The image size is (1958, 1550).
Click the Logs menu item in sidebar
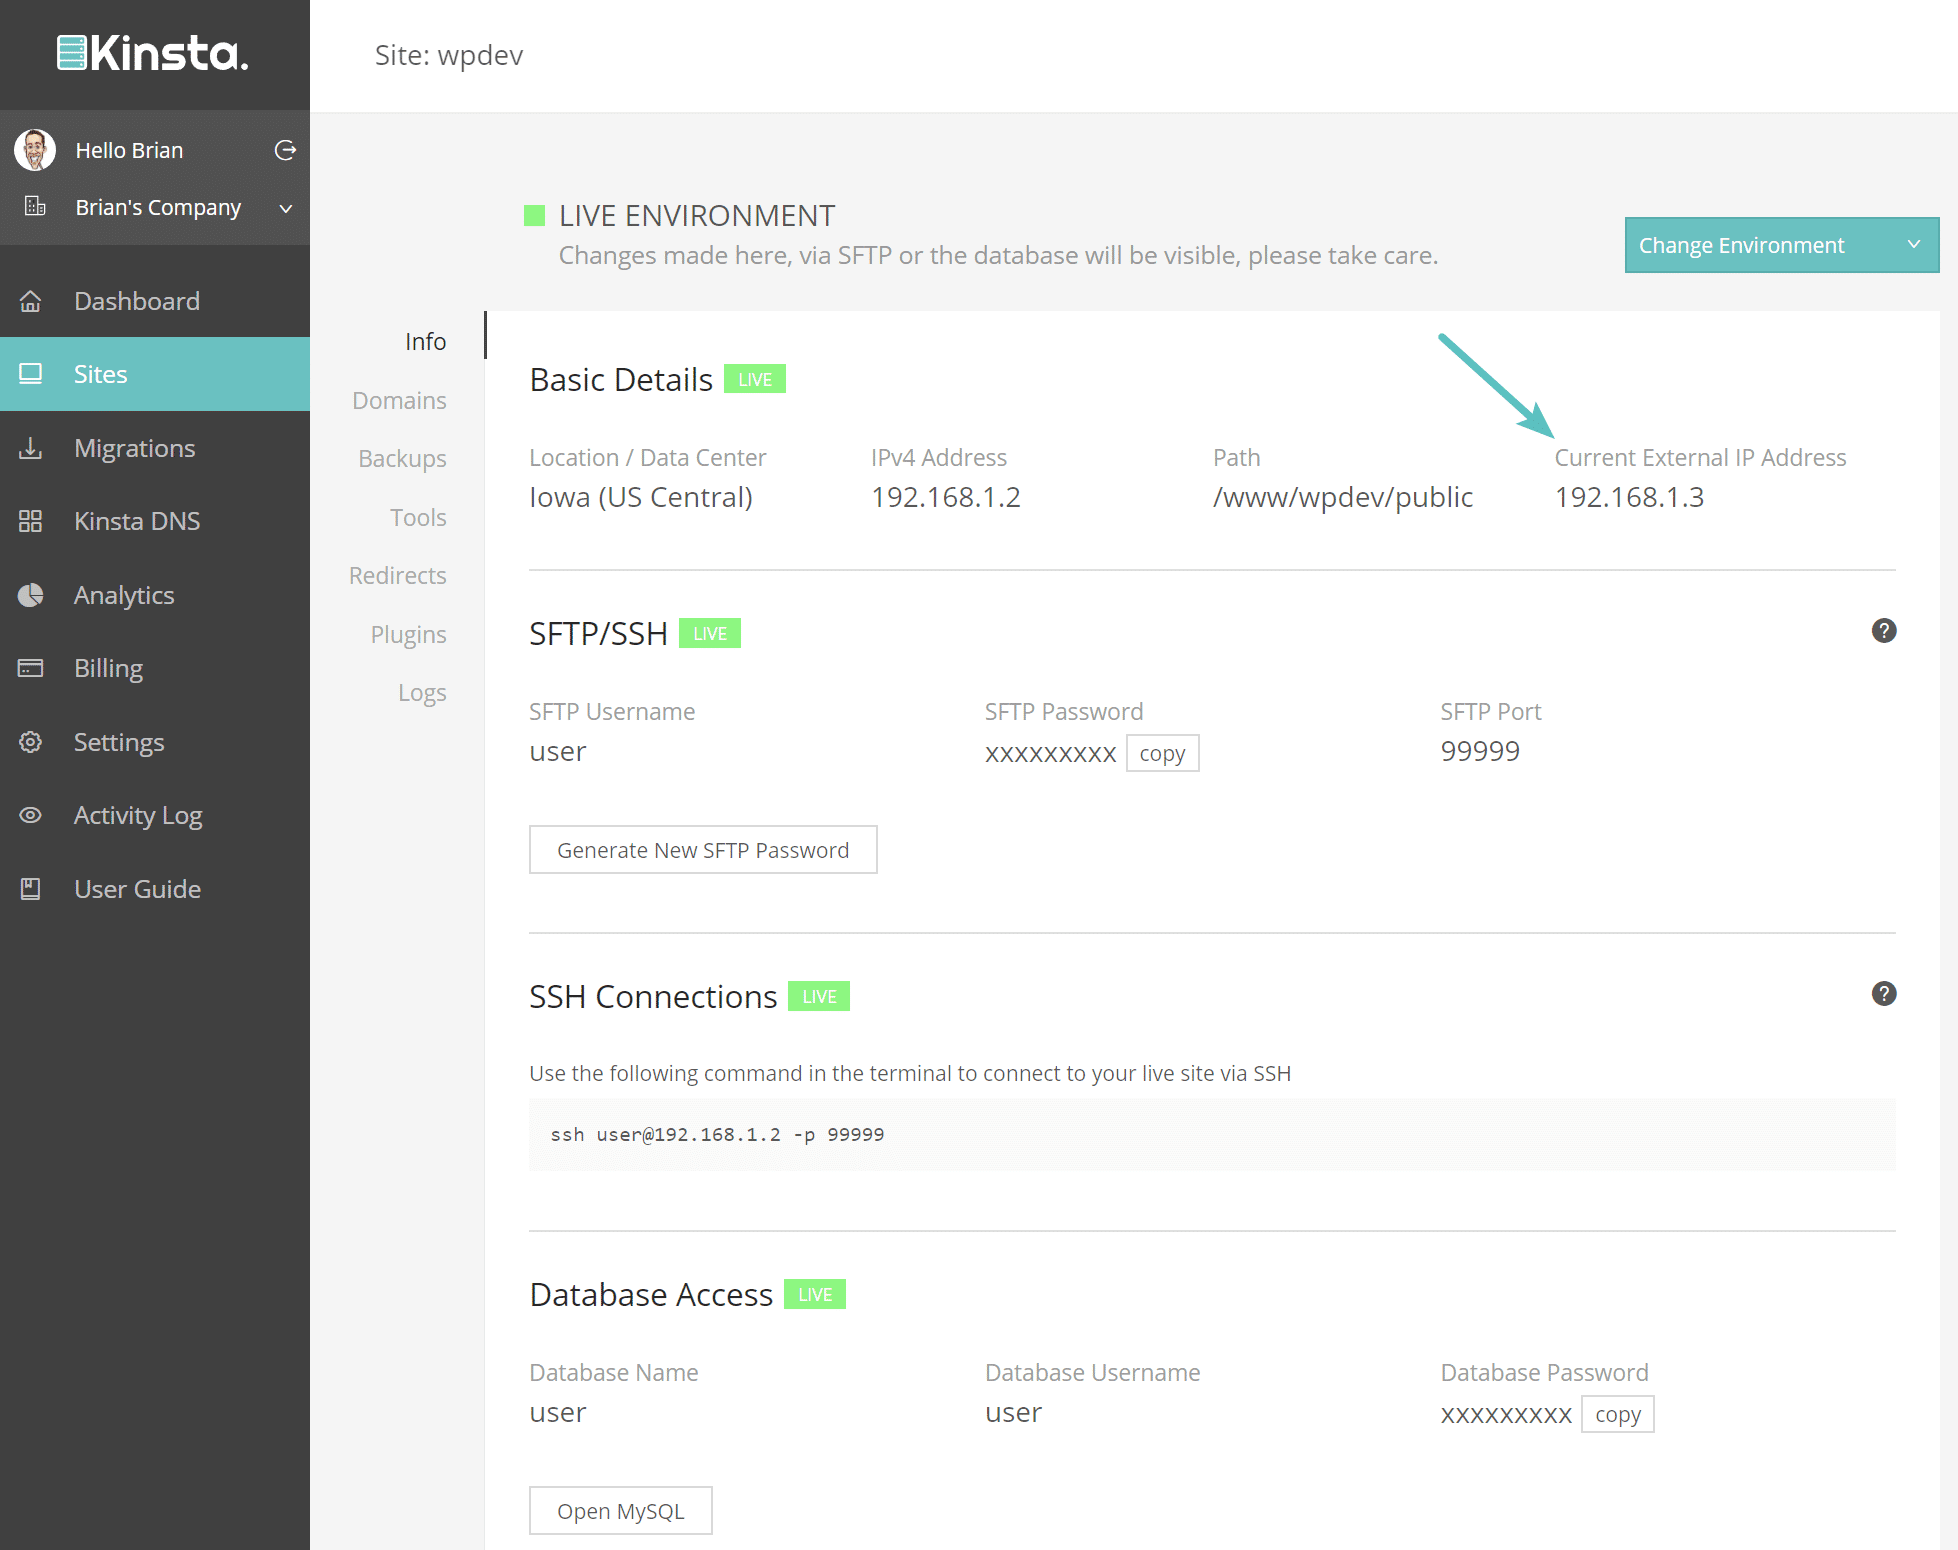[423, 692]
